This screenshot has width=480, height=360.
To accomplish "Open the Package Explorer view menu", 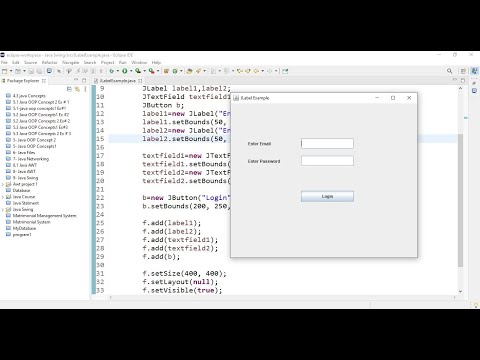I will pos(85,89).
